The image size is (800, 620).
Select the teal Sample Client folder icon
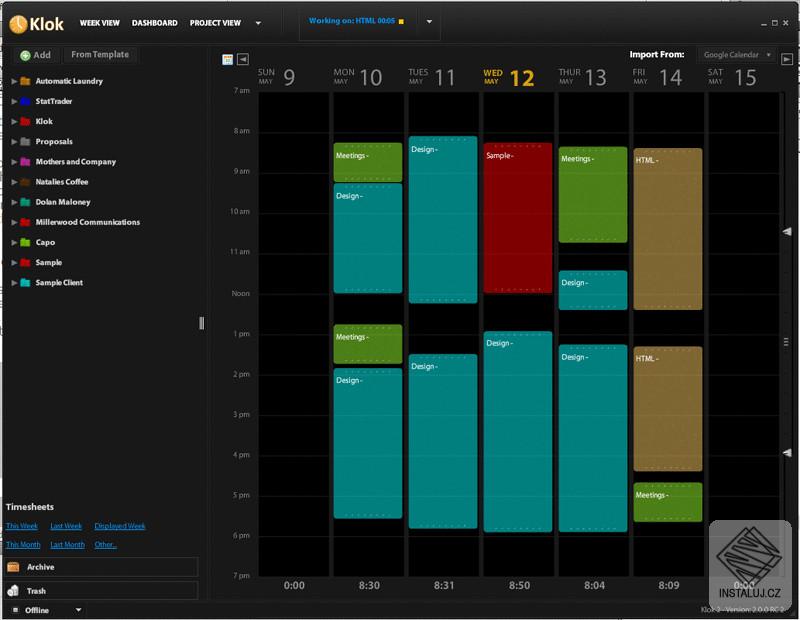click(x=25, y=283)
